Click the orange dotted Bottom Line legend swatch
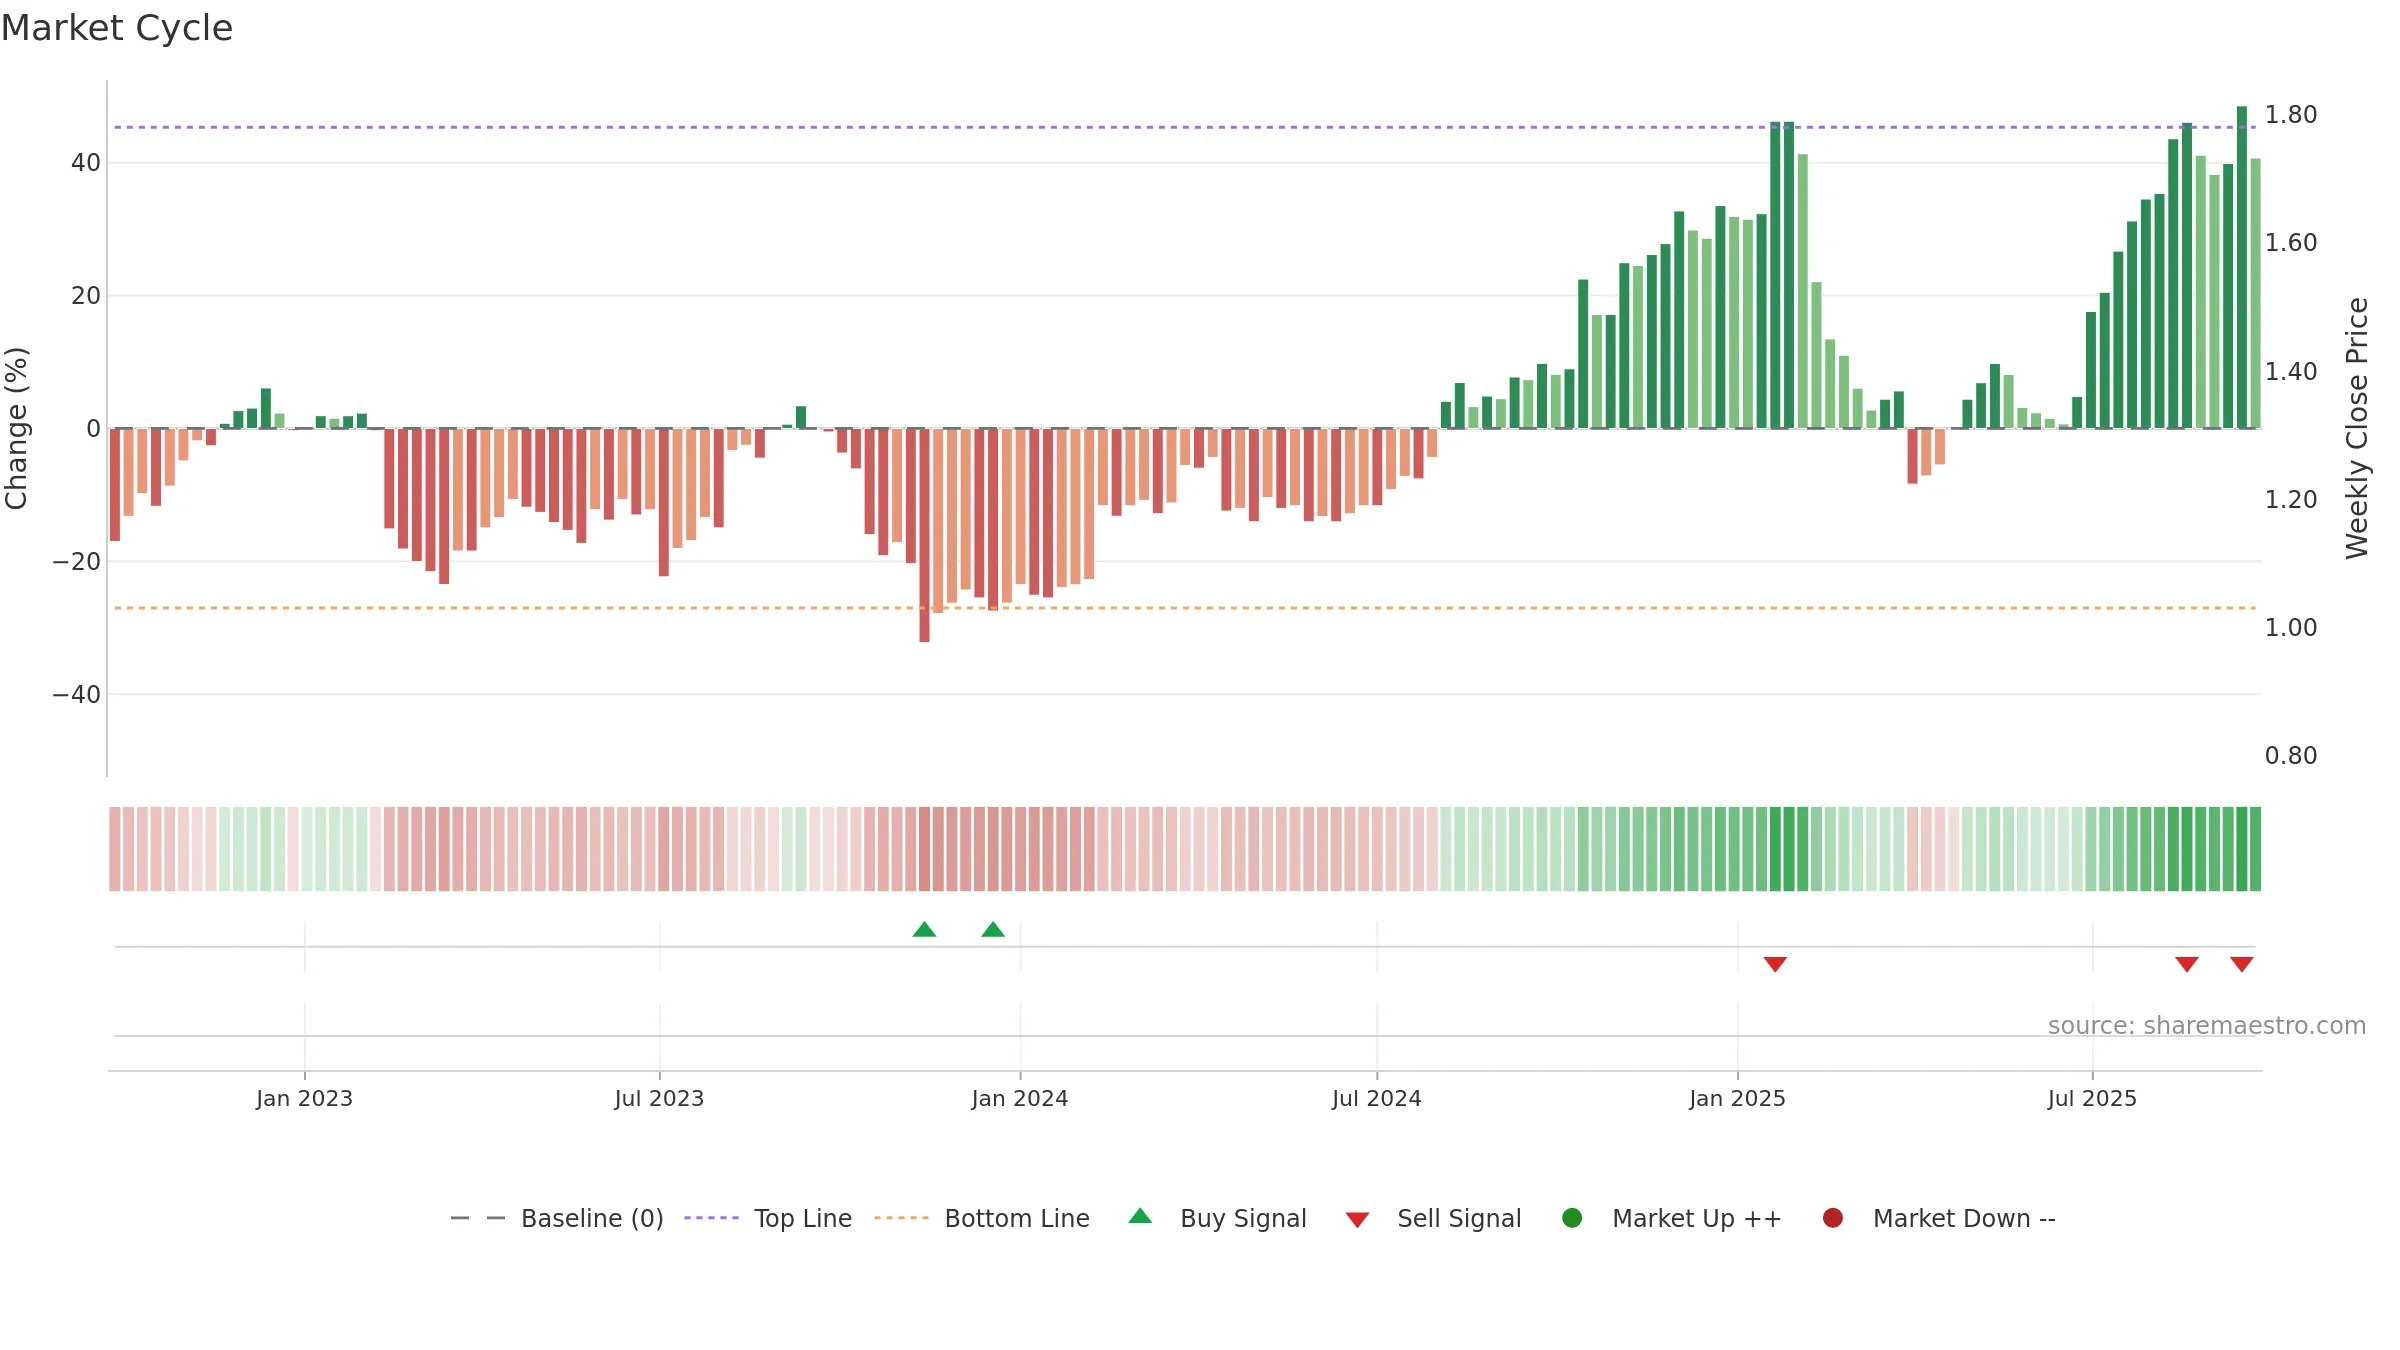The width and height of the screenshot is (2400, 1350). [x=901, y=1218]
